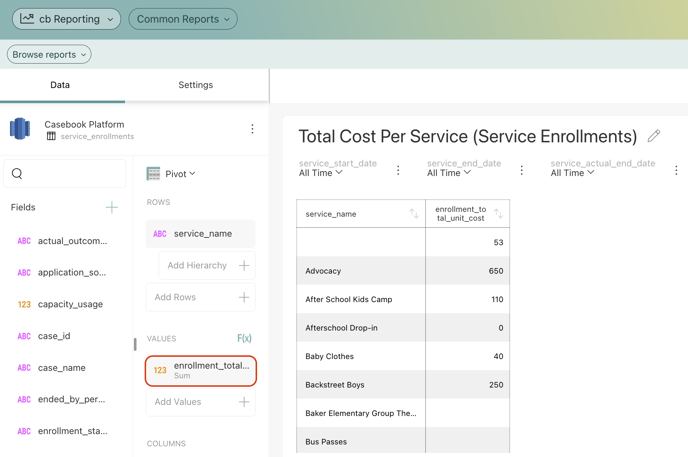This screenshot has height=457, width=688.
Task: Switch to the Settings tab
Action: click(x=196, y=85)
